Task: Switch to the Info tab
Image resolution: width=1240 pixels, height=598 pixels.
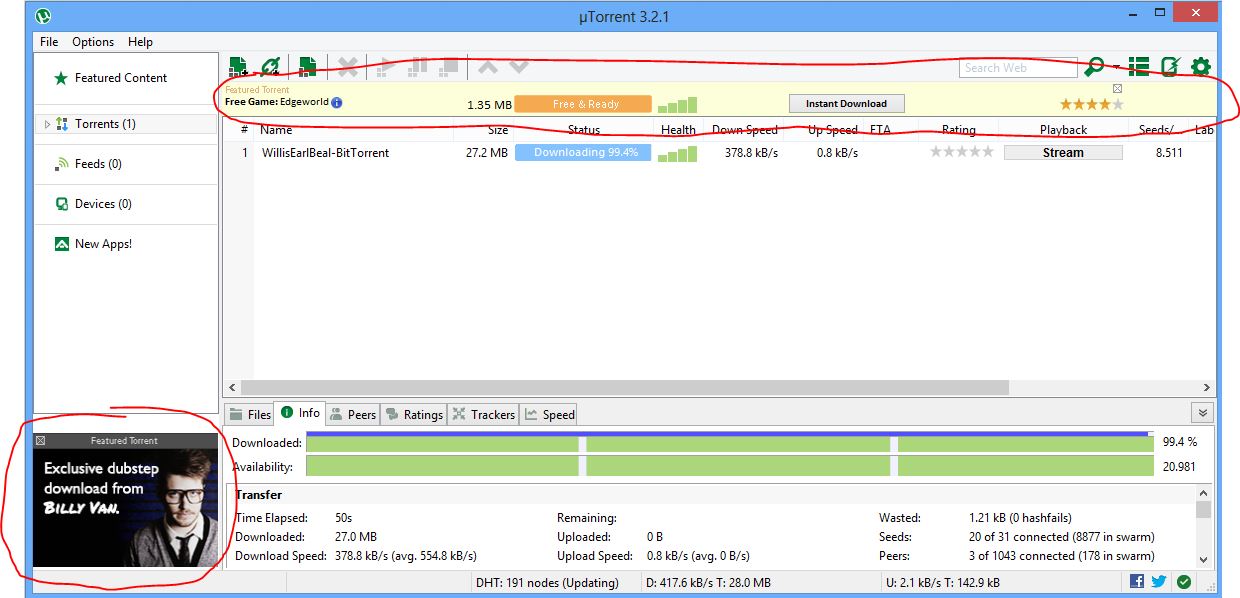Action: 300,413
